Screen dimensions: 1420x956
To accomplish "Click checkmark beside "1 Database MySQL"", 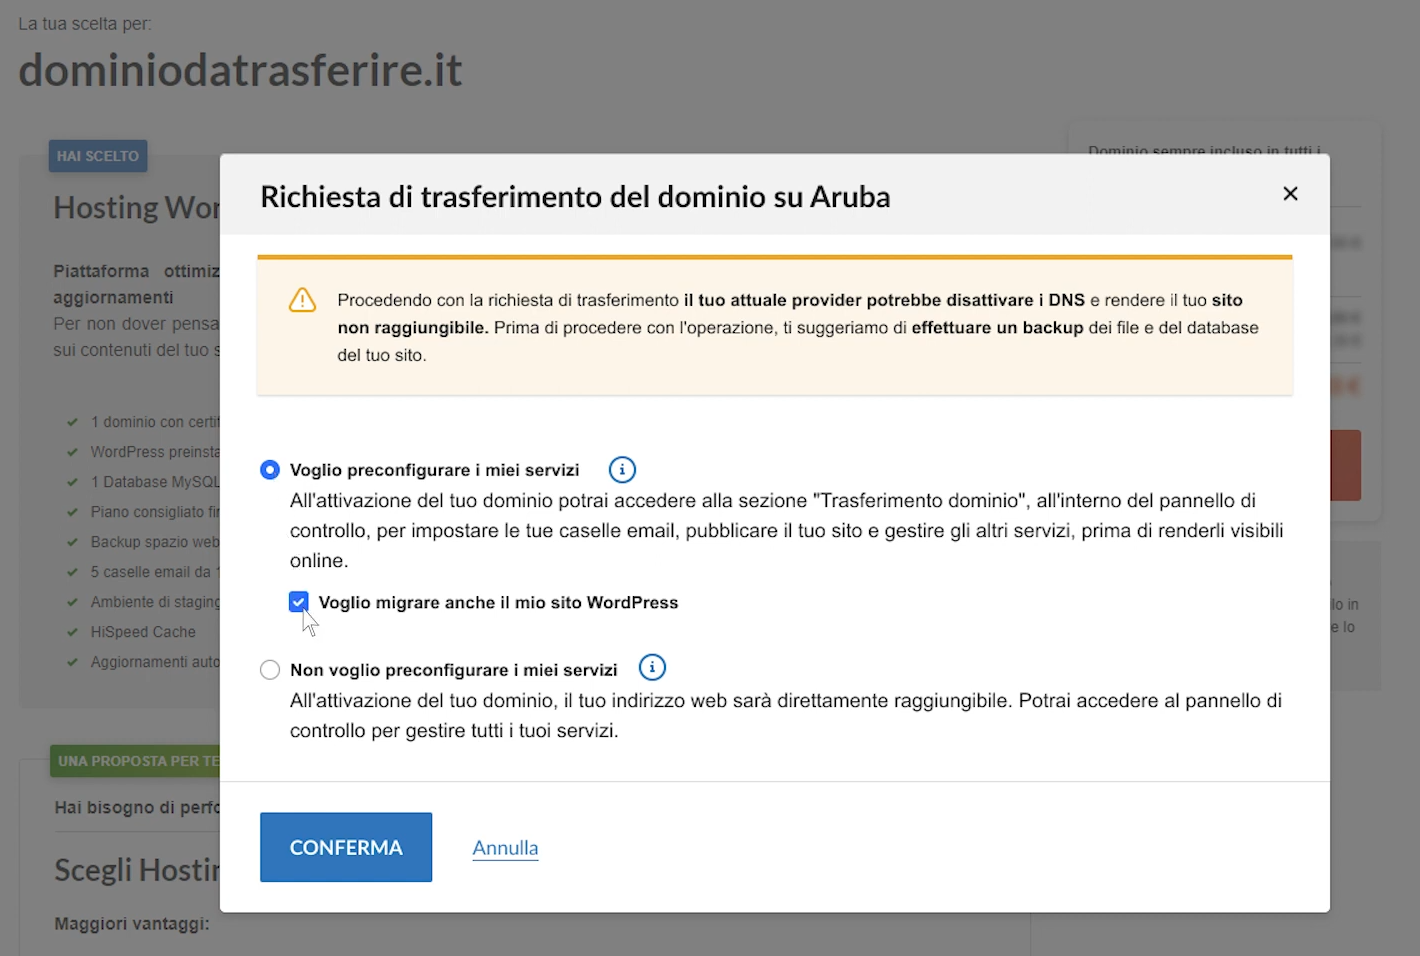I will (72, 482).
